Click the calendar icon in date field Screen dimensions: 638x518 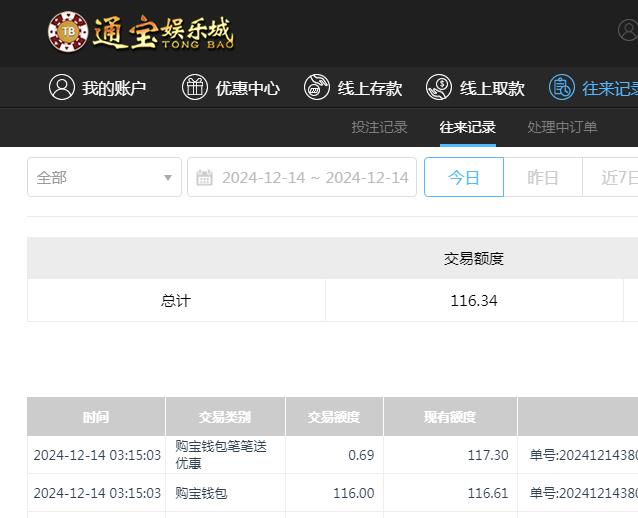point(204,178)
